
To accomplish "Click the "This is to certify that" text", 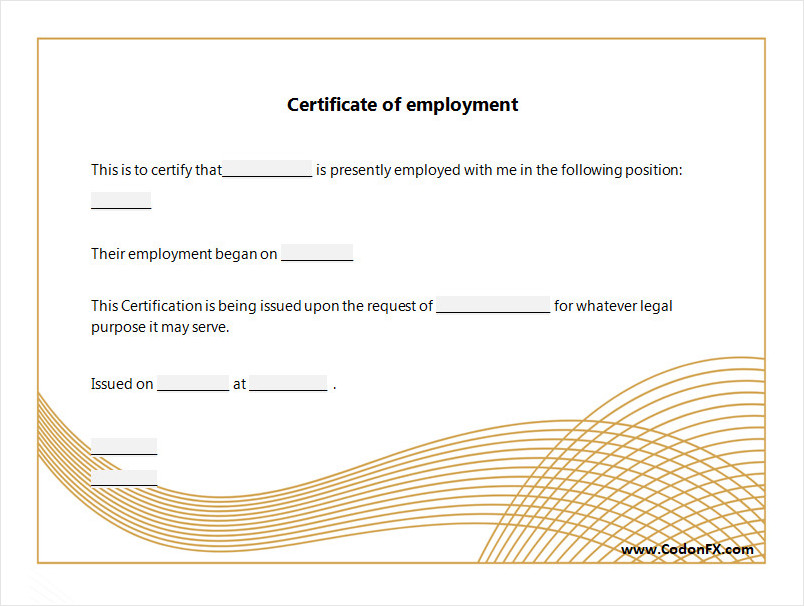I will (x=156, y=170).
